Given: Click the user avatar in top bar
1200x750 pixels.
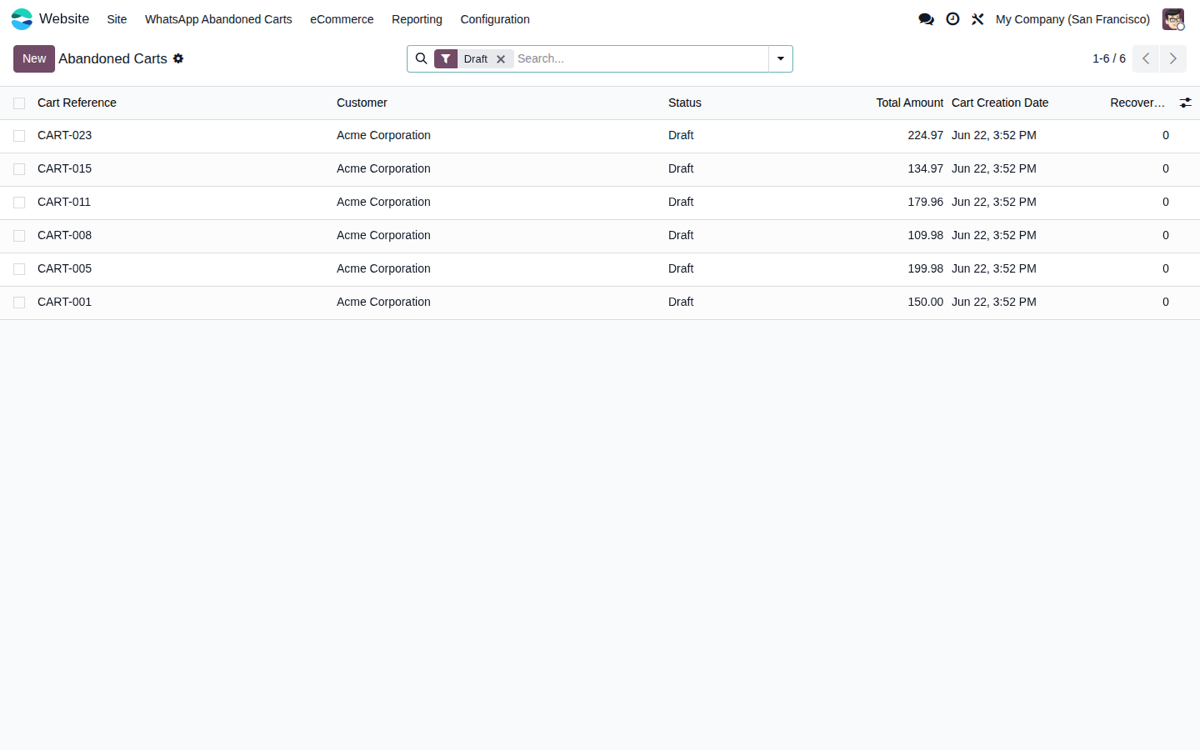Looking at the screenshot, I should click(x=1173, y=19).
